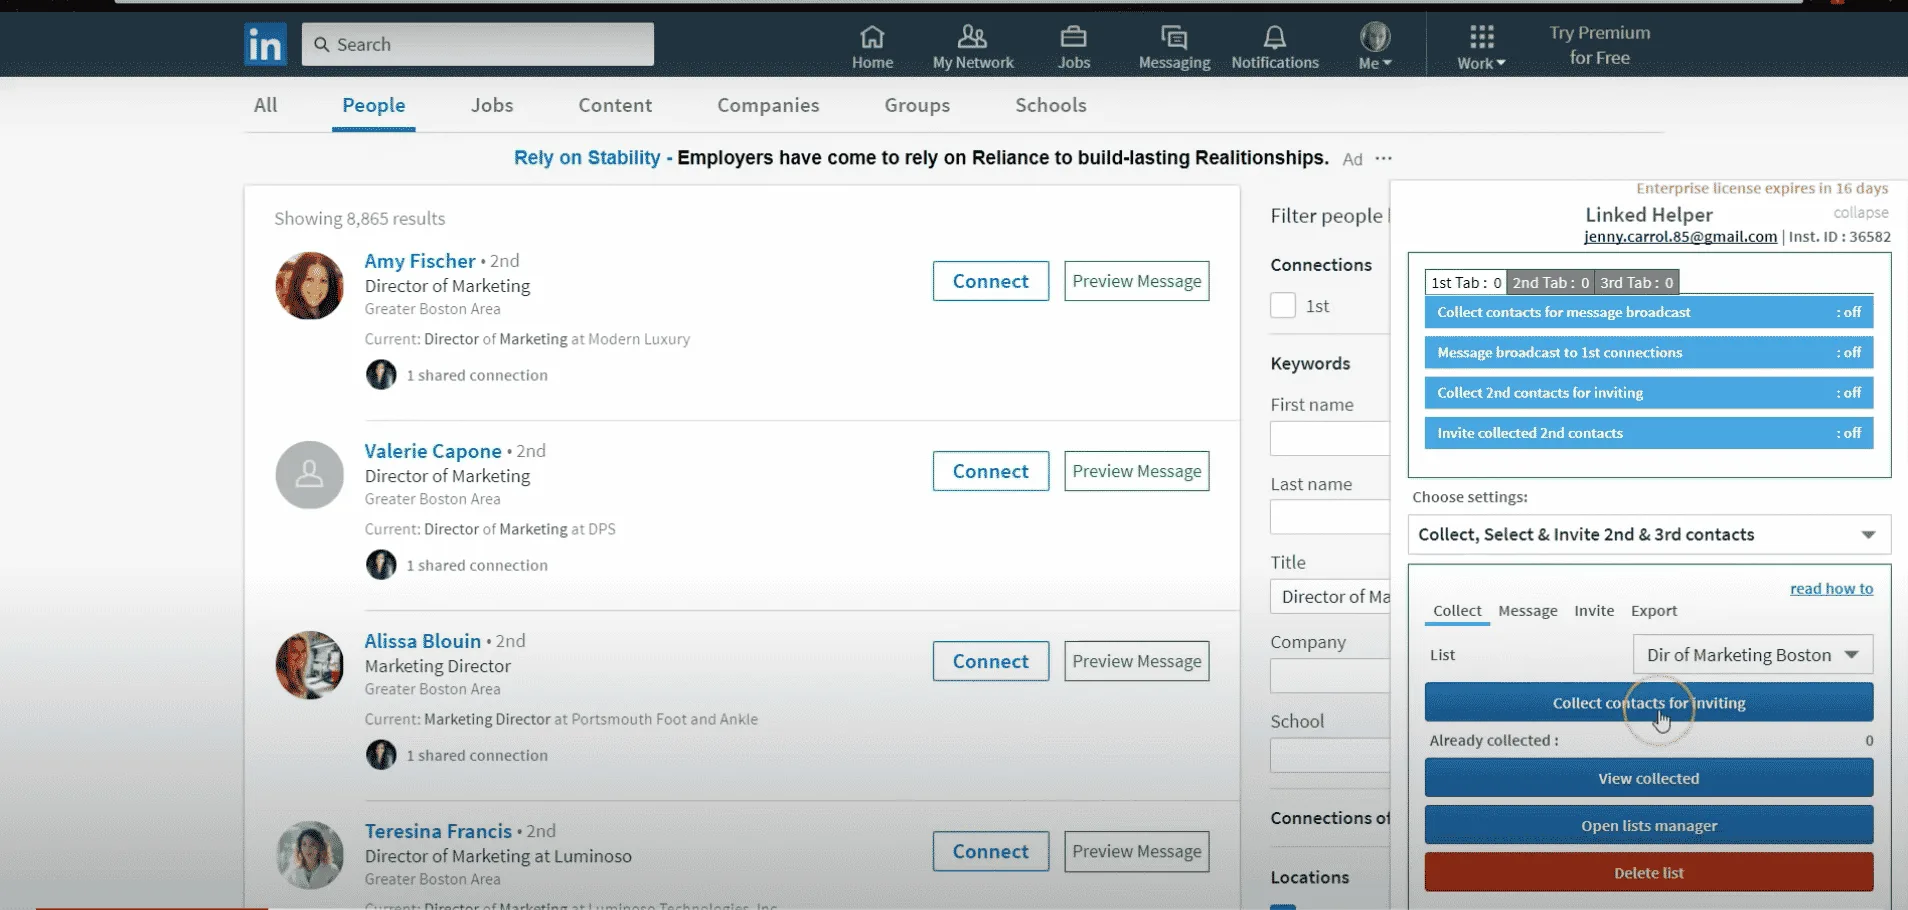Open the Dir of Marketing Boston list dropdown
This screenshot has height=910, width=1908.
(1752, 655)
